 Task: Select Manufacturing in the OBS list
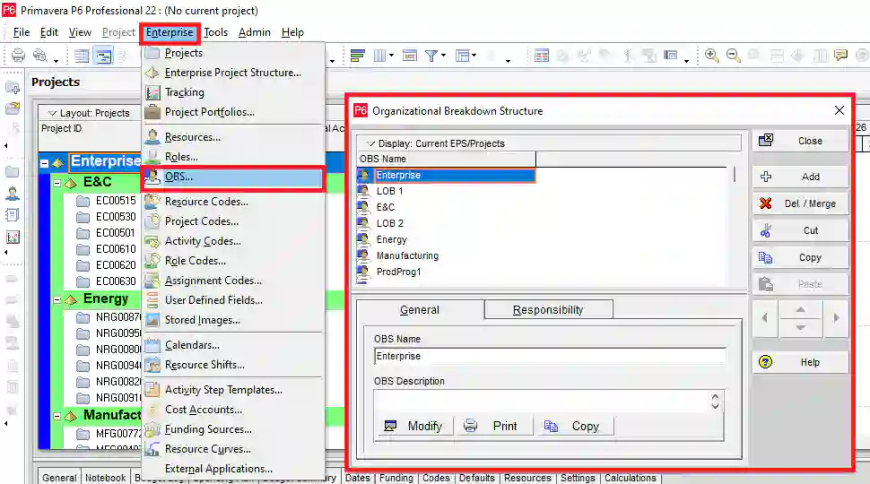[407, 256]
